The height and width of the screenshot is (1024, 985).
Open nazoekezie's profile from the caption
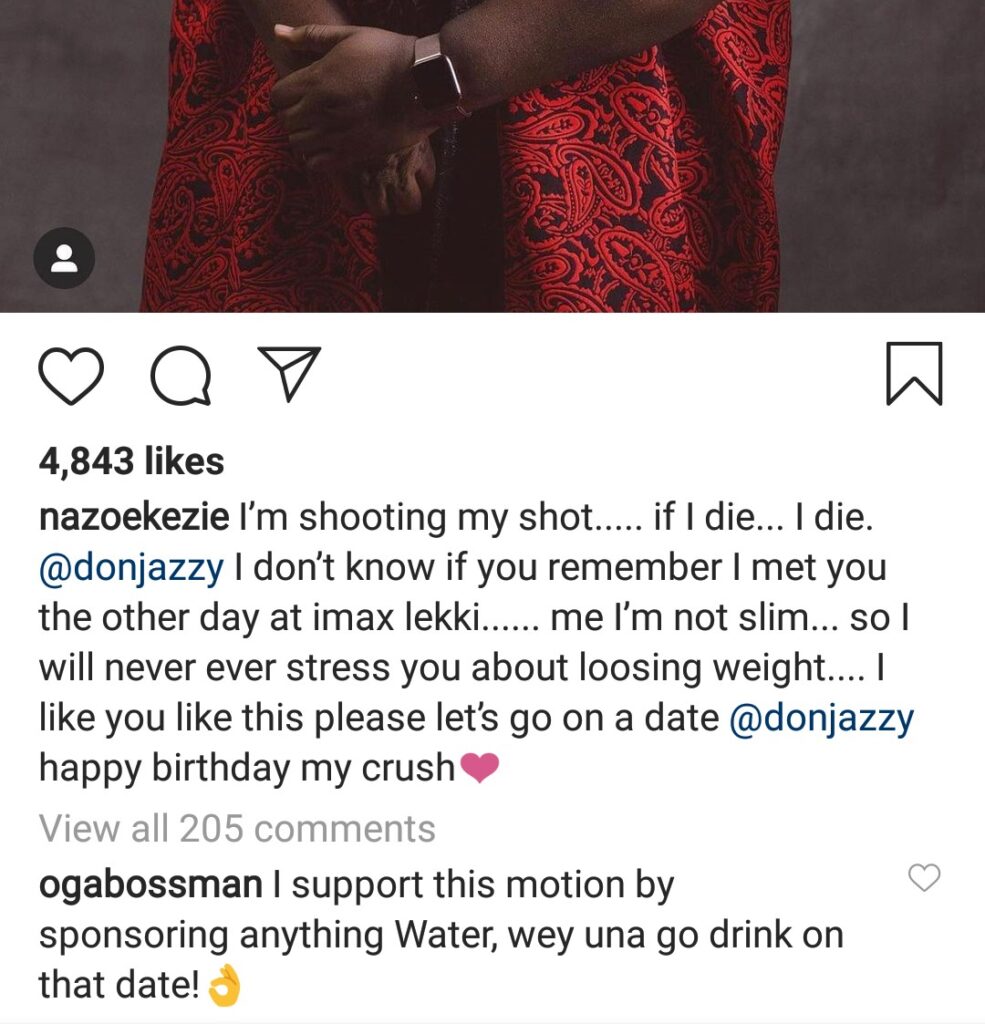[x=134, y=517]
